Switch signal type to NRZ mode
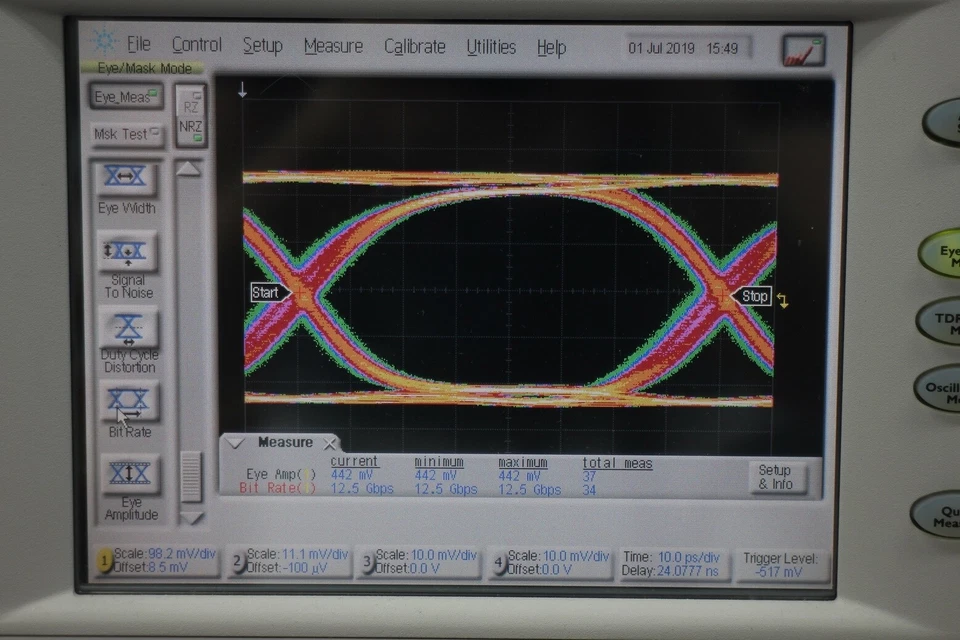The height and width of the screenshot is (640, 960). [190, 127]
